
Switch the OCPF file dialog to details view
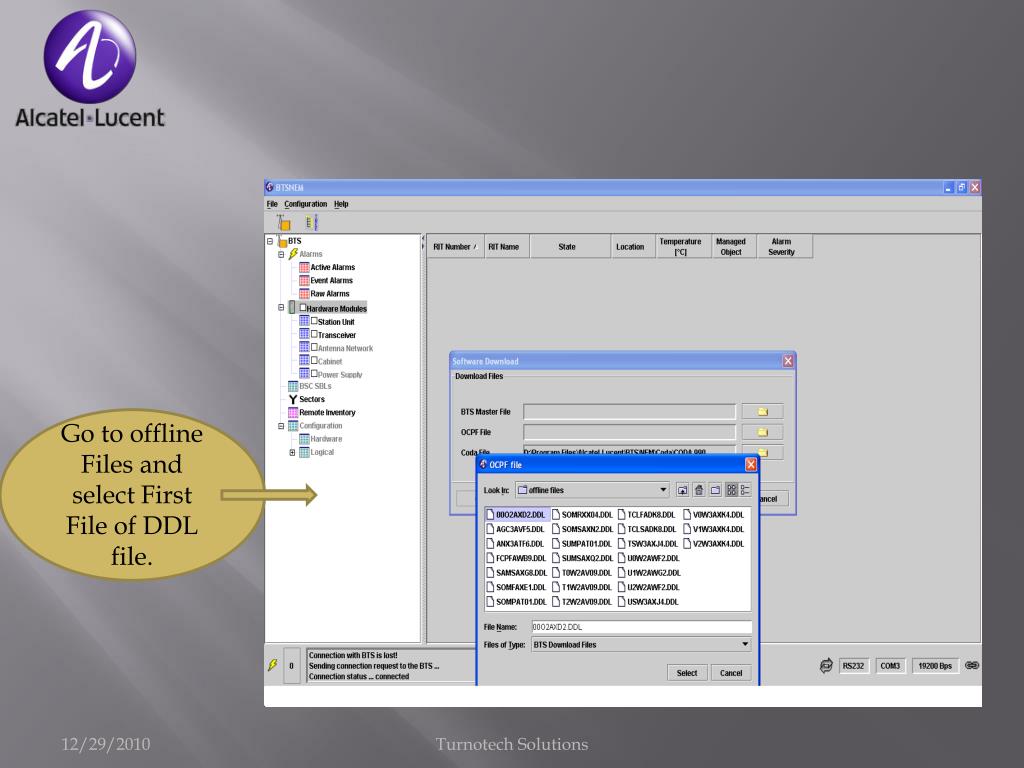tap(745, 490)
